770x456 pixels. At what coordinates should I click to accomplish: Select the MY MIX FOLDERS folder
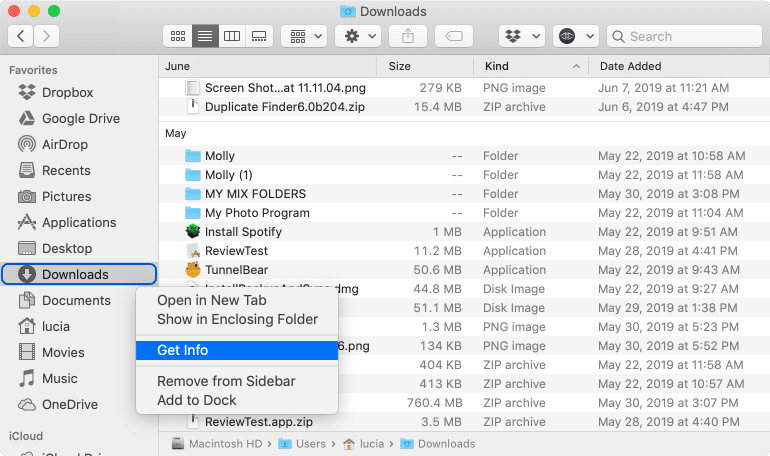[x=255, y=194]
